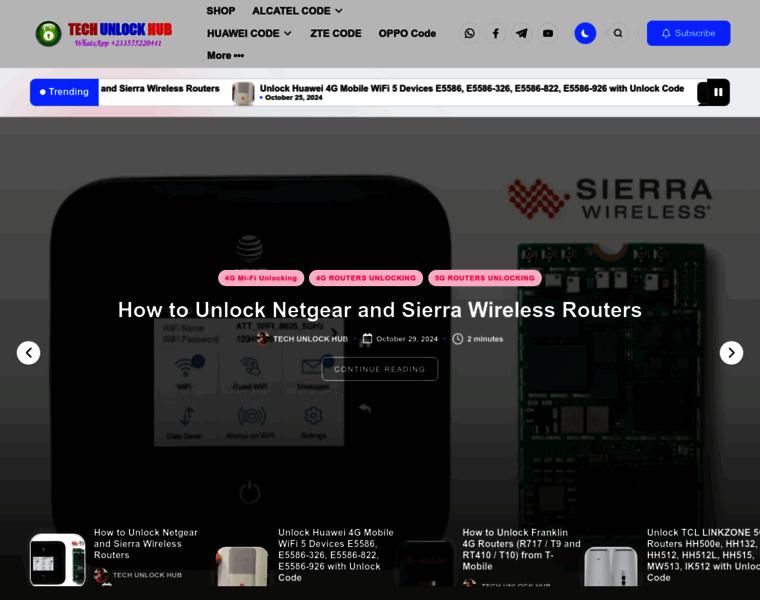The width and height of the screenshot is (760, 600).
Task: Expand the ALCATEL CODE dropdown
Action: (x=297, y=11)
